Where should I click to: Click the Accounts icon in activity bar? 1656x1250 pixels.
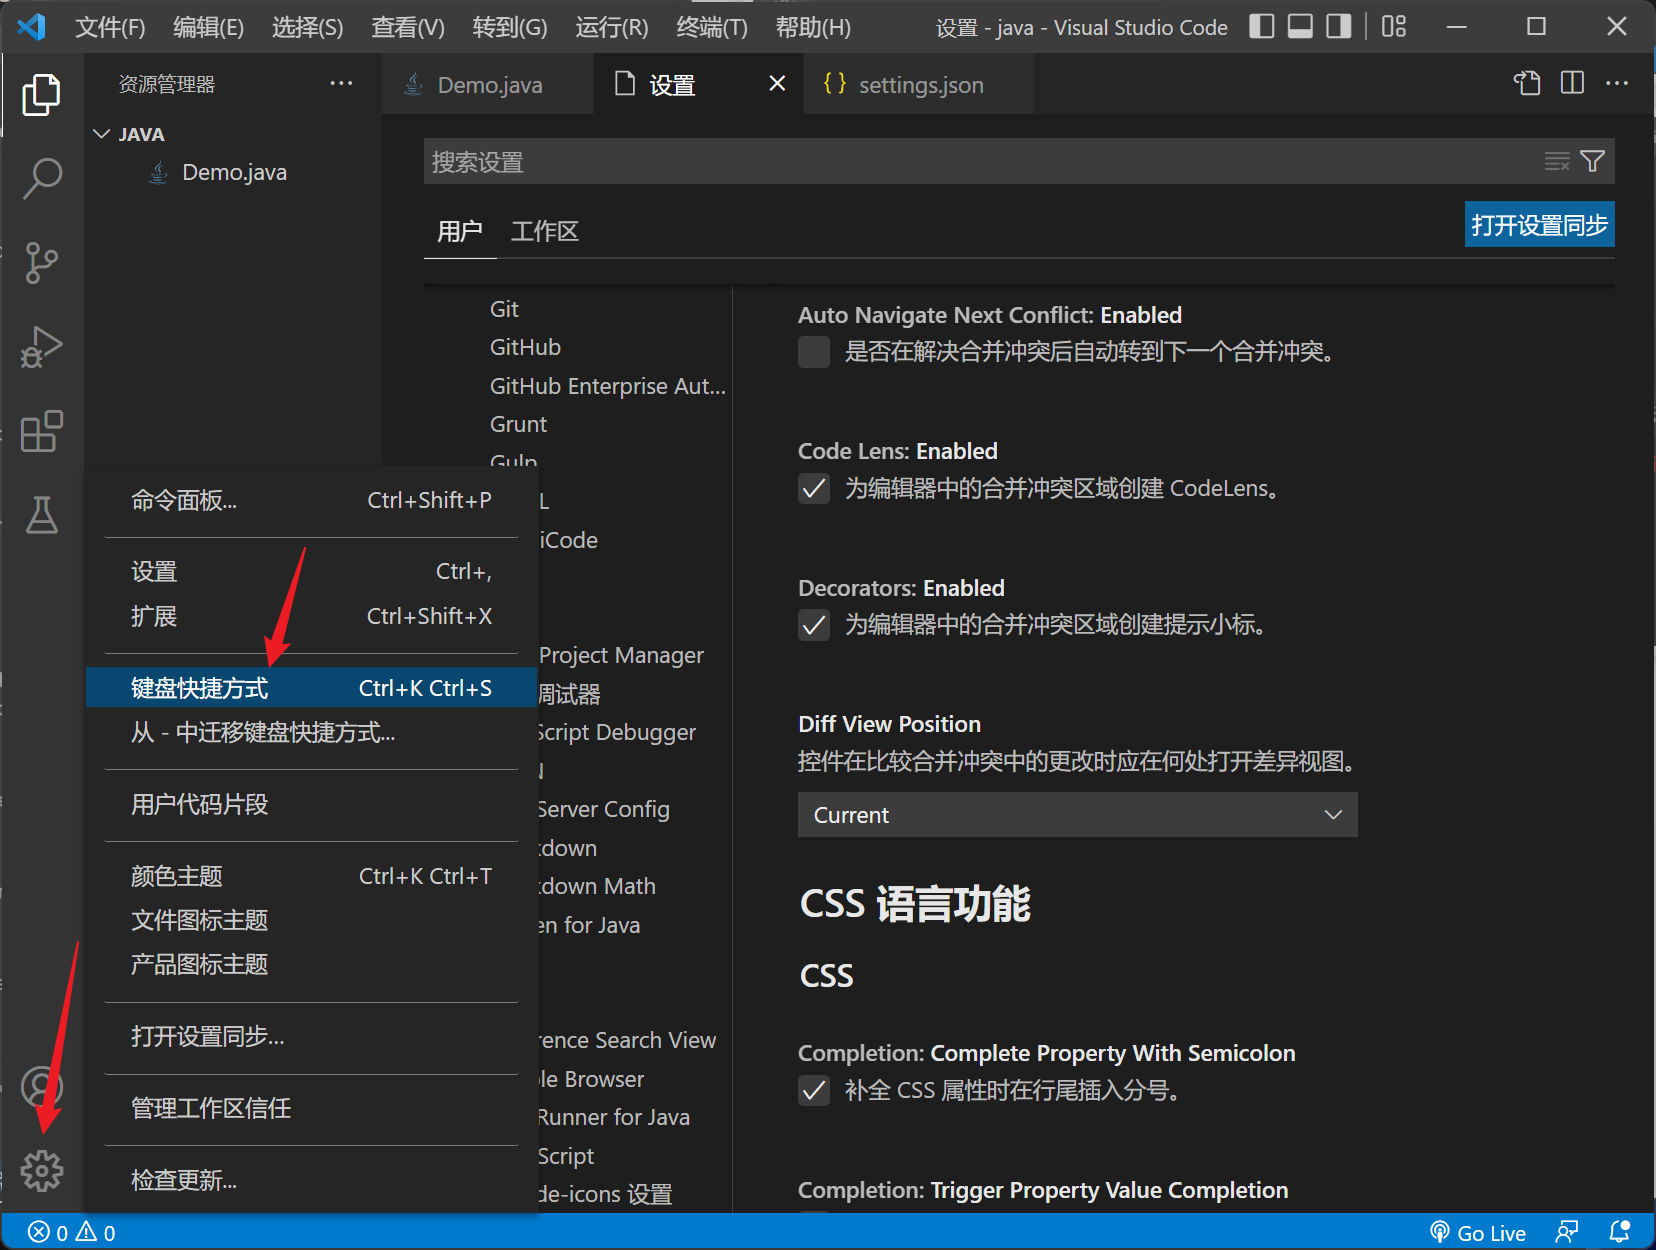tap(41, 1087)
